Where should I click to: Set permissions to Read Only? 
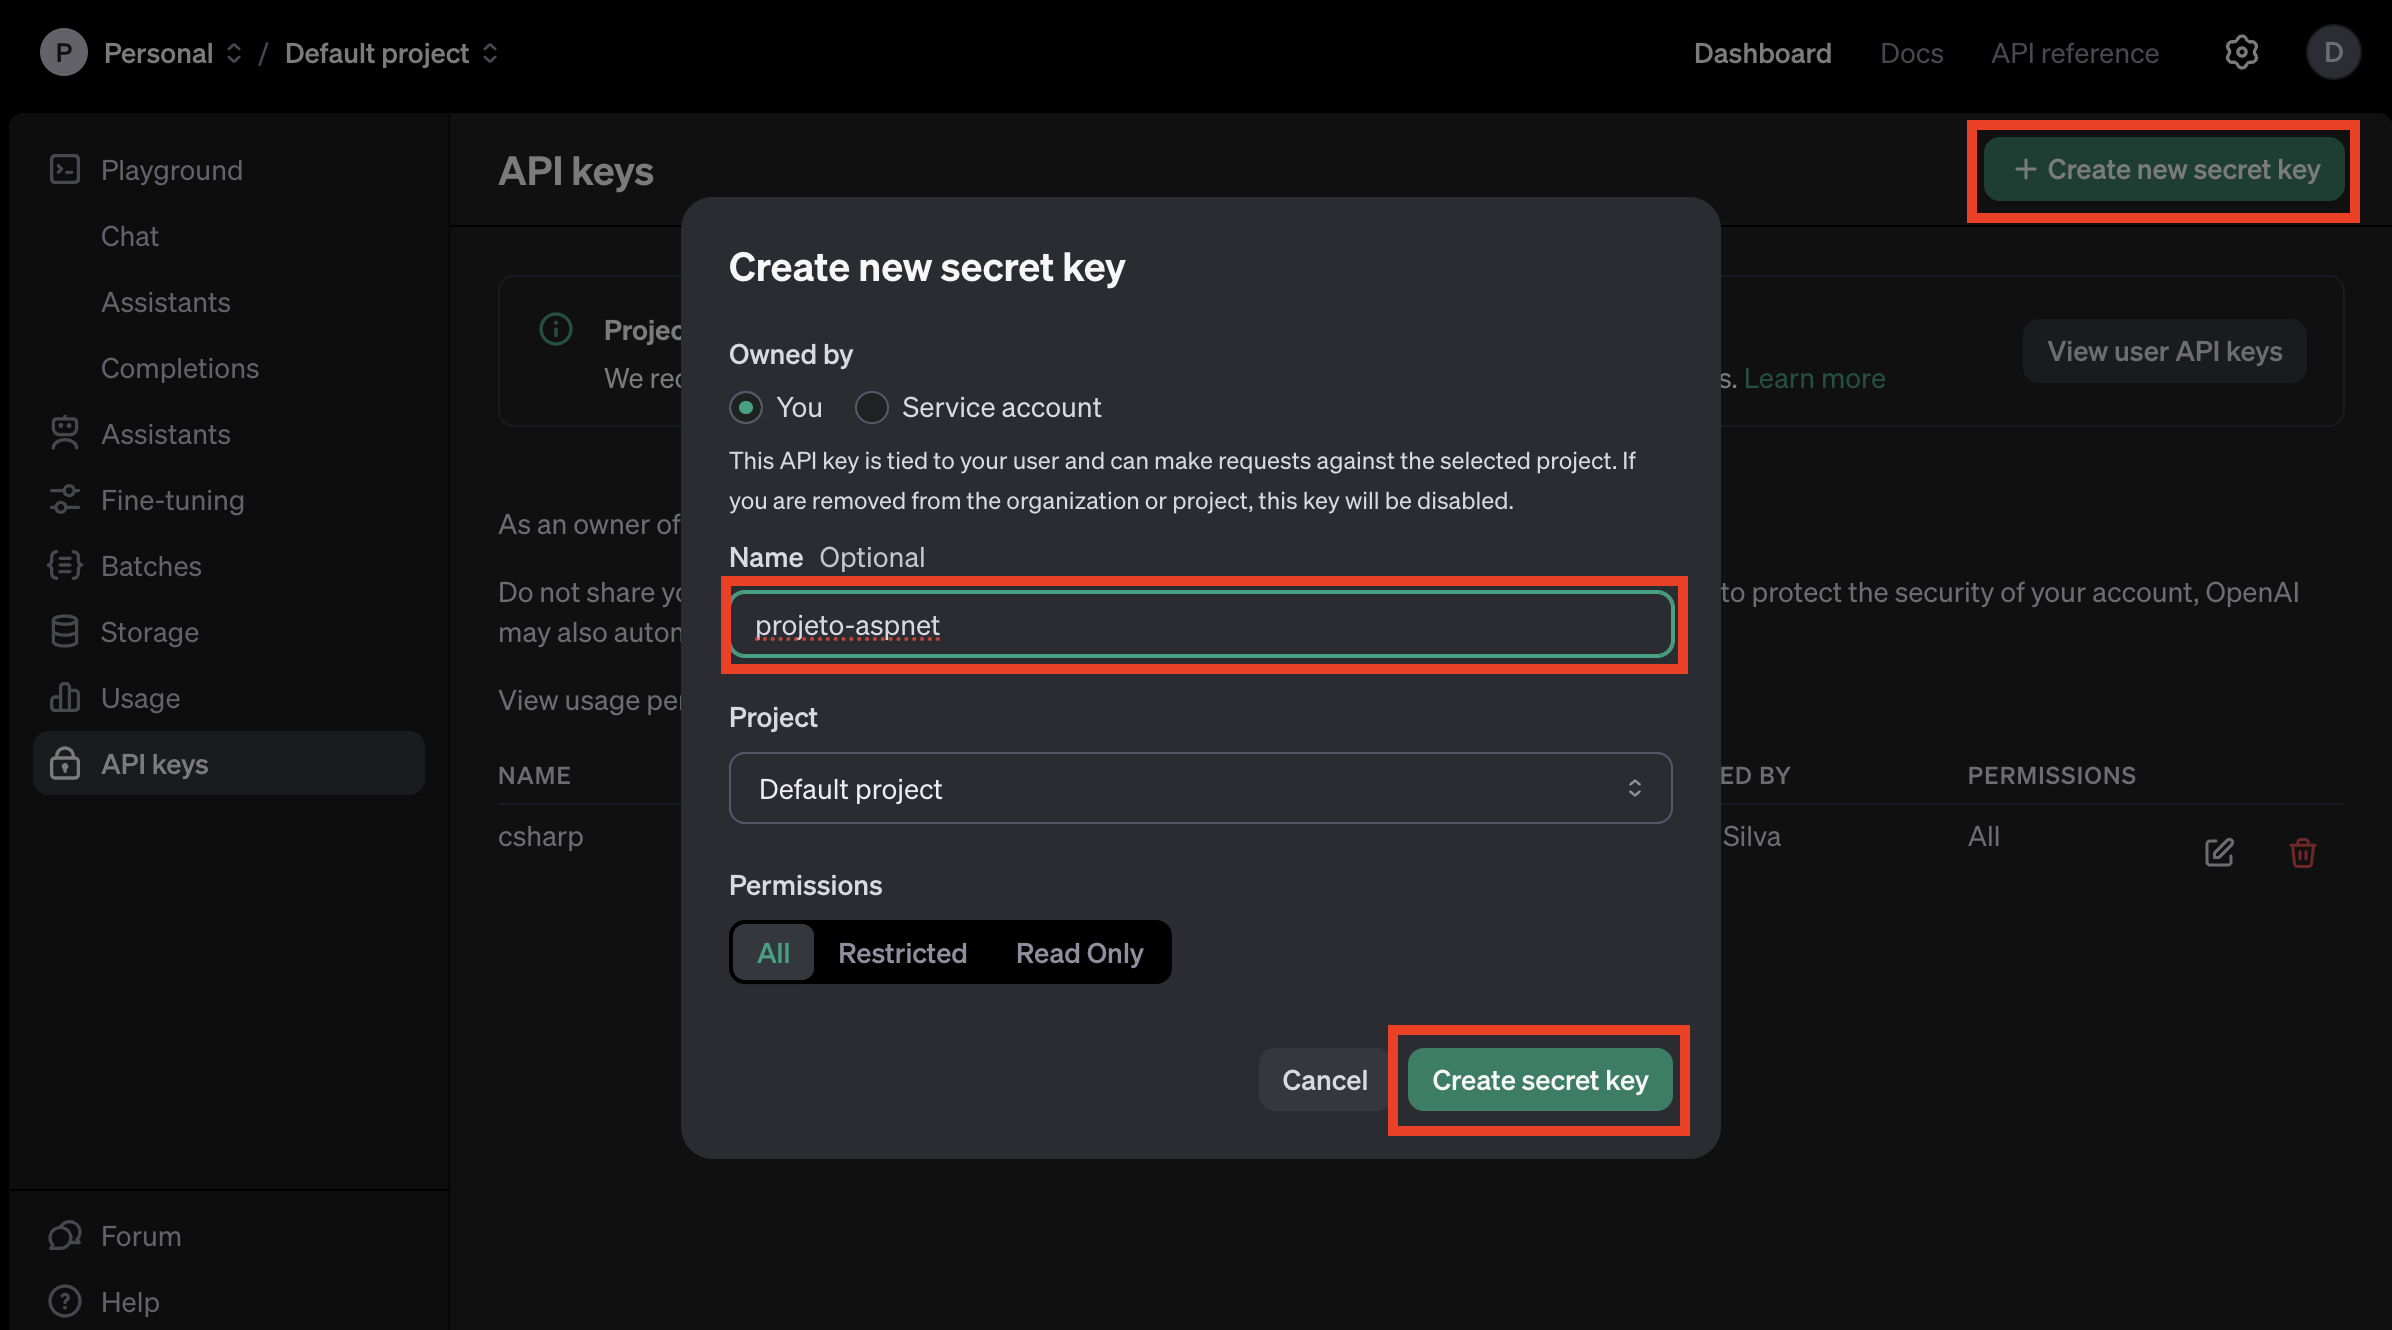click(1079, 952)
